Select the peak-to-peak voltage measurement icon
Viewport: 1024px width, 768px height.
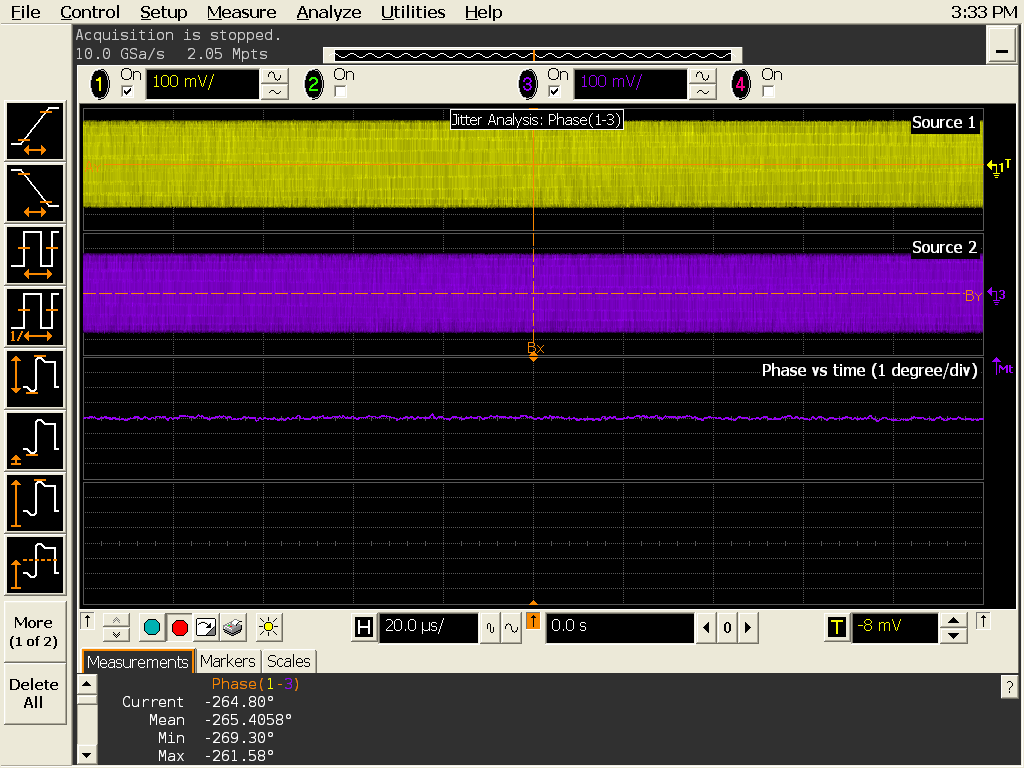tap(36, 378)
